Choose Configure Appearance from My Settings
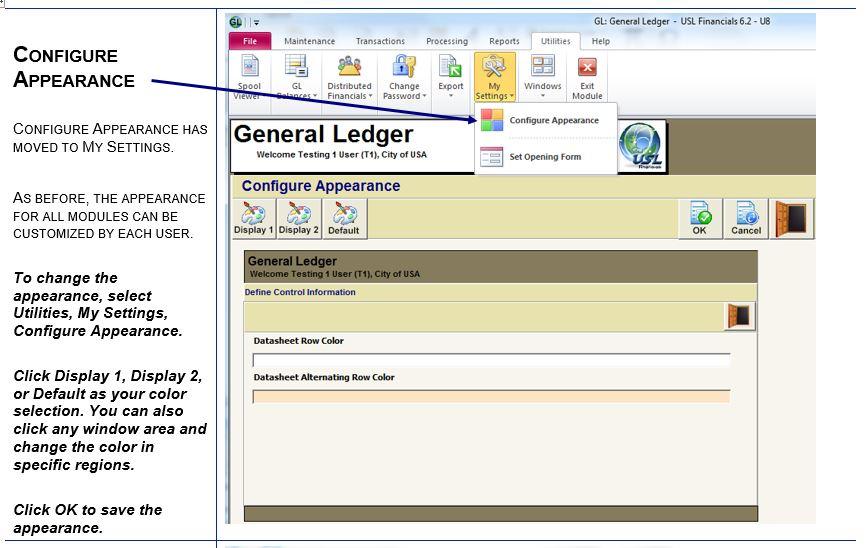868x548 pixels. (546, 120)
